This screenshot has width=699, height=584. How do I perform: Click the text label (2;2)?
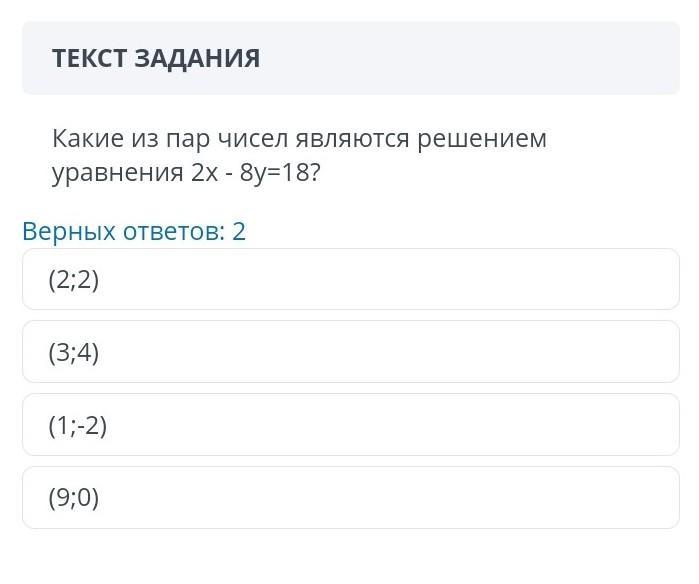(74, 280)
